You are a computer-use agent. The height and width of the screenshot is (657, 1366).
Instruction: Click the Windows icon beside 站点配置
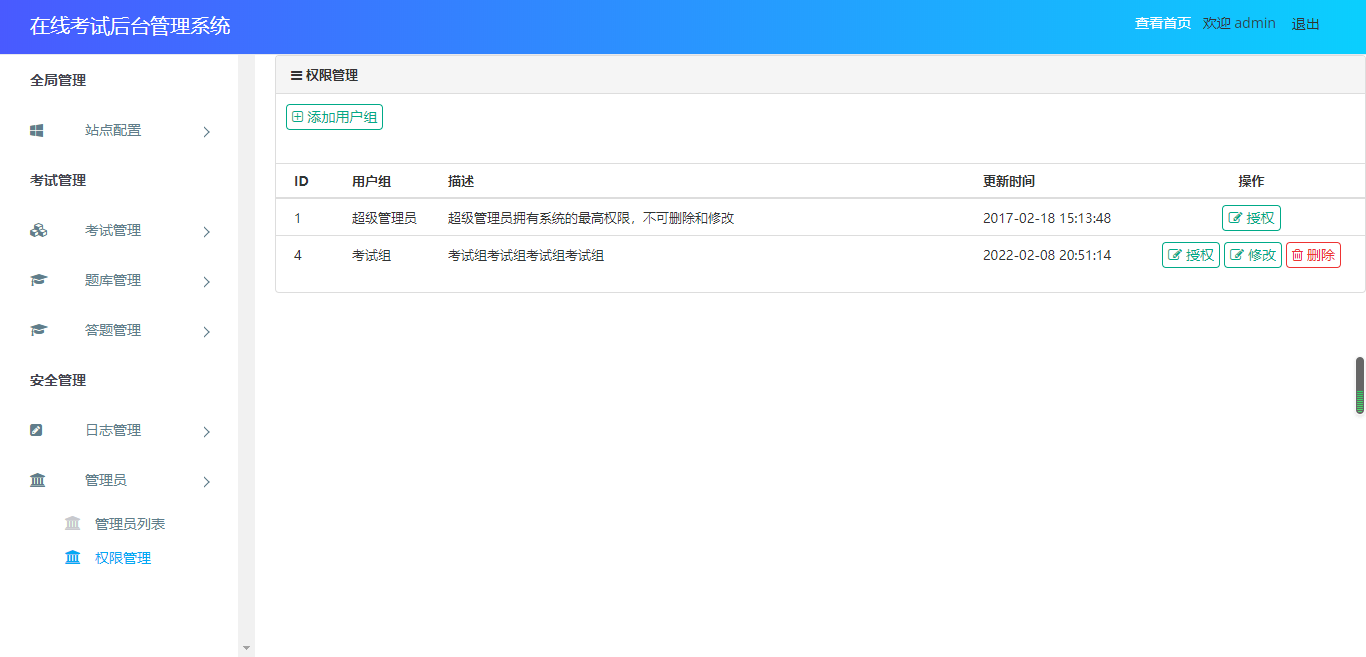point(37,130)
